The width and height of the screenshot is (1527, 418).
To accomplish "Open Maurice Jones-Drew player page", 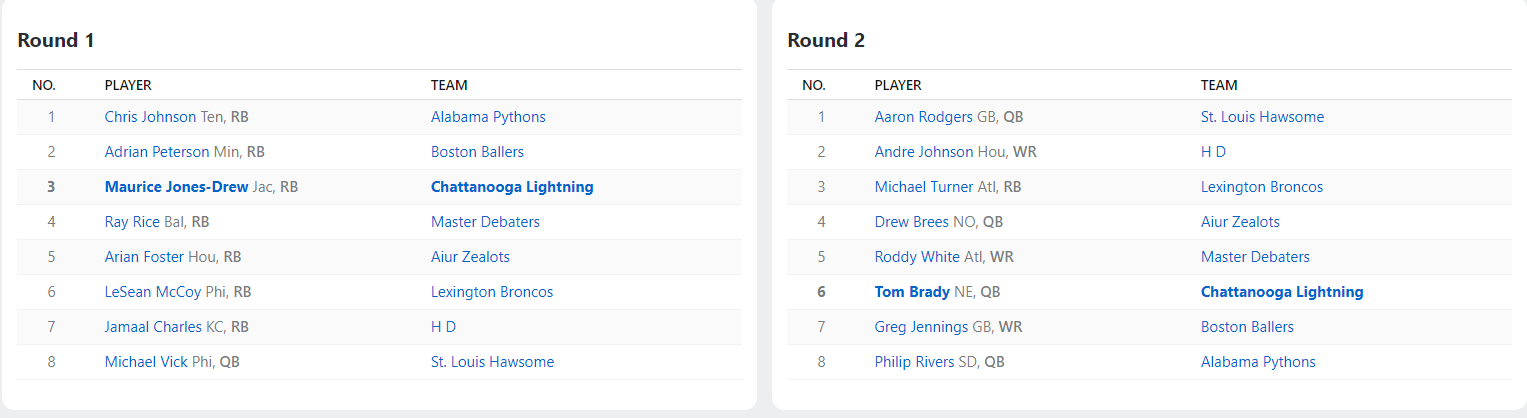I will click(176, 187).
